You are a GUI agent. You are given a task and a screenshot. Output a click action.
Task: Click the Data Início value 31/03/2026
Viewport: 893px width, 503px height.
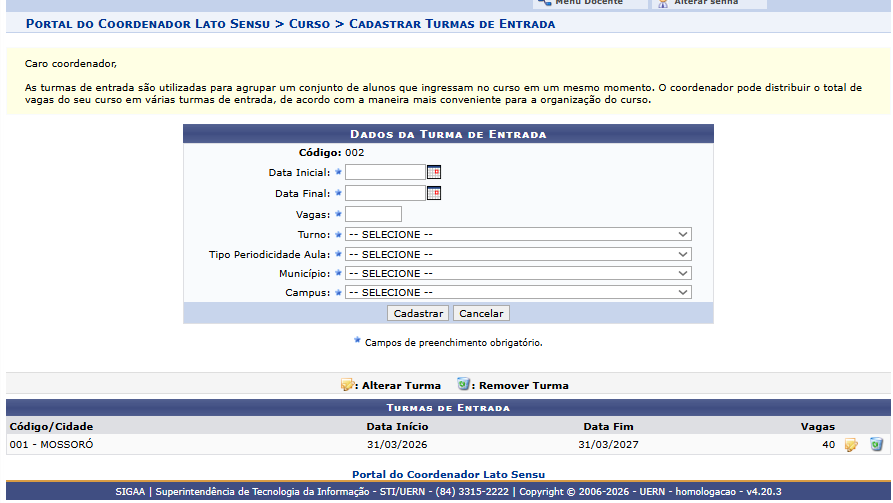397,444
